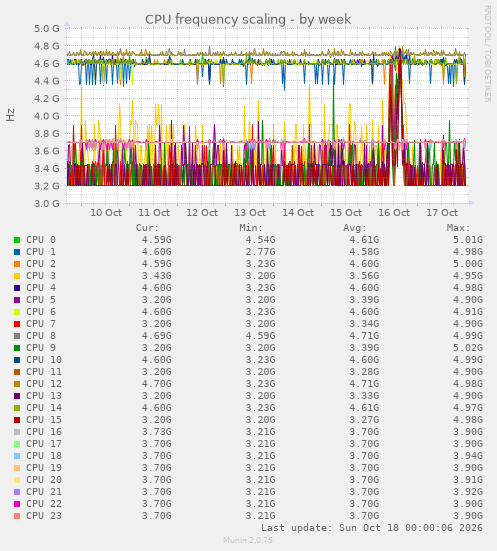Click CPU 21 maximum value 3.92G
The height and width of the screenshot is (551, 497).
click(x=468, y=492)
